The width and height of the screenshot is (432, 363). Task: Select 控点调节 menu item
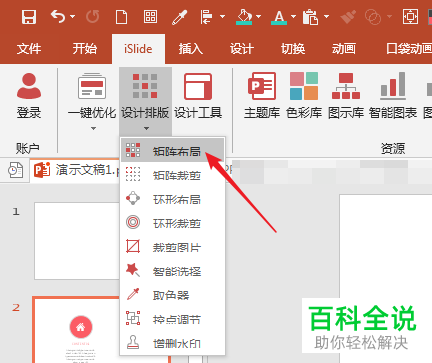click(172, 319)
